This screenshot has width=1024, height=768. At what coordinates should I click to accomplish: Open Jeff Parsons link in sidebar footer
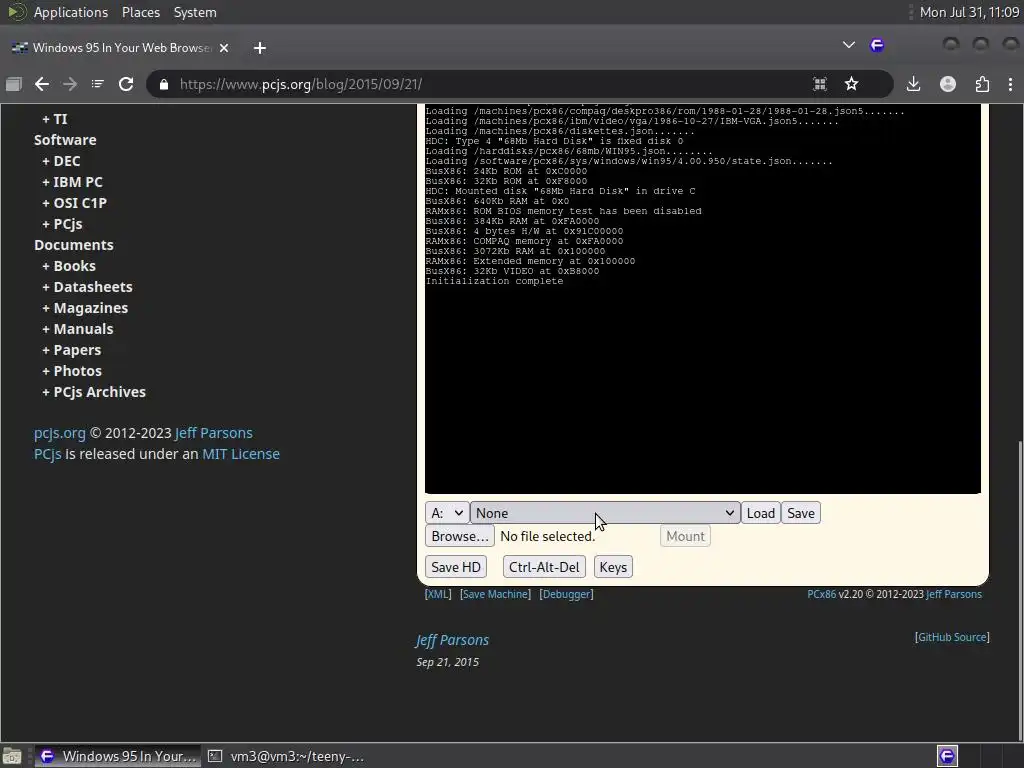click(x=214, y=433)
